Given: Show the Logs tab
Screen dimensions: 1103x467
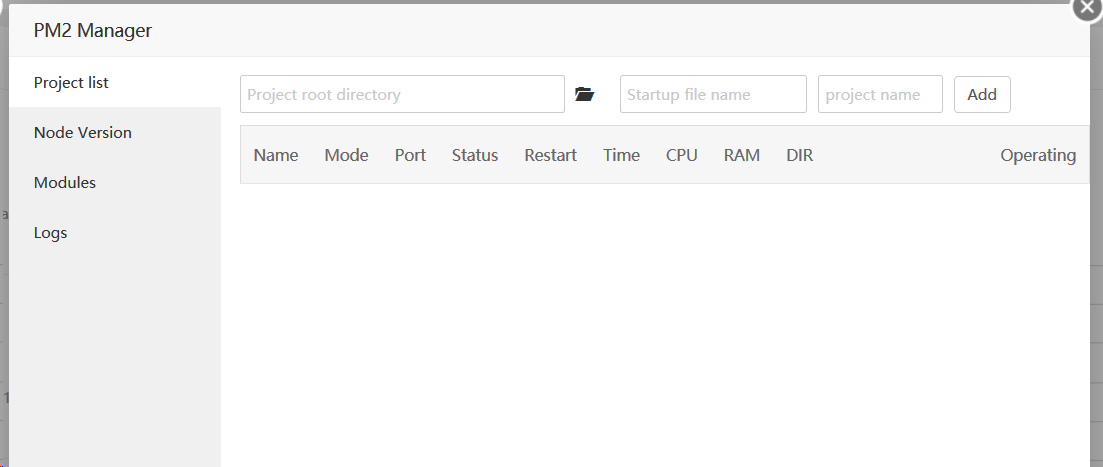Looking at the screenshot, I should 50,233.
